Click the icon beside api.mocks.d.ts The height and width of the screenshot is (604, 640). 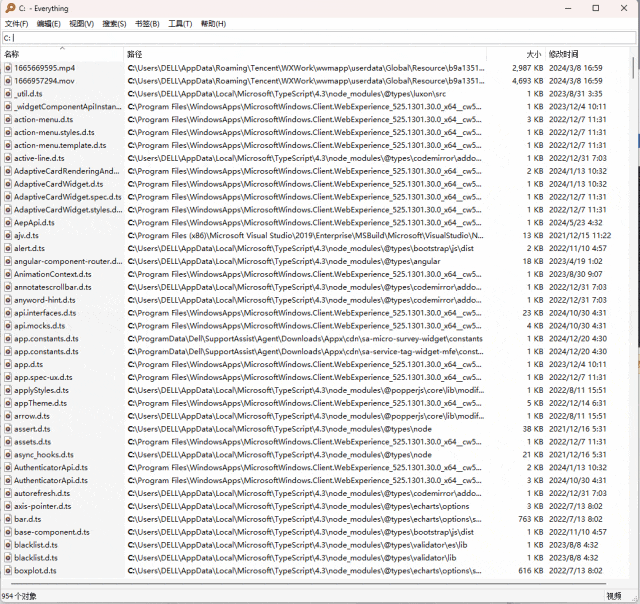coord(8,326)
